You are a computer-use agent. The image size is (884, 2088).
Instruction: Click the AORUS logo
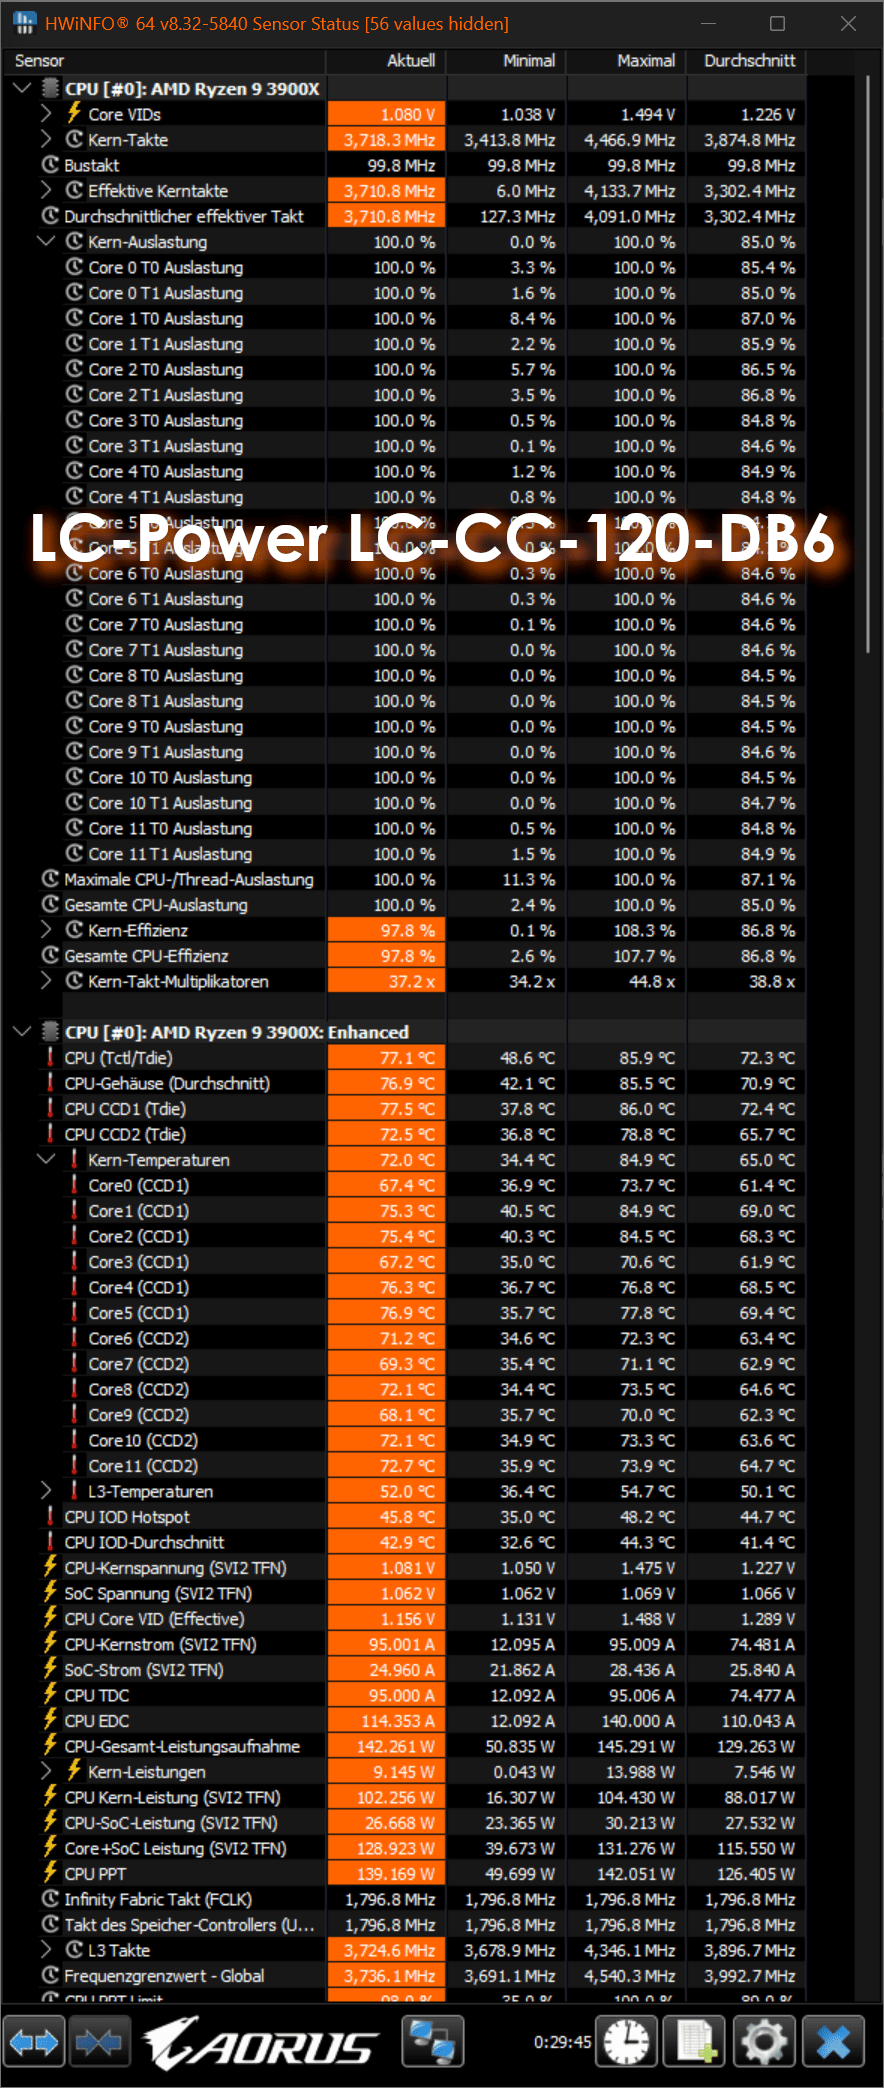coord(263,2043)
